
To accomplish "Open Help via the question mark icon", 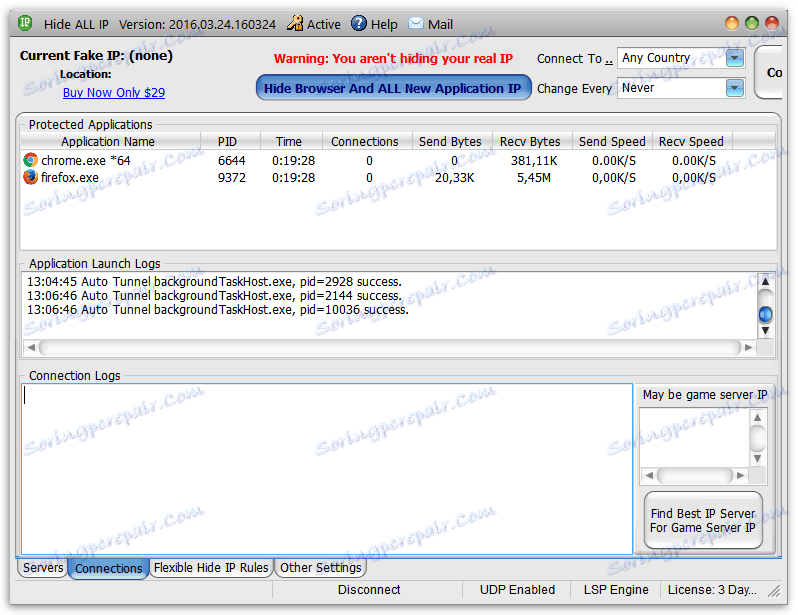I will (359, 23).
